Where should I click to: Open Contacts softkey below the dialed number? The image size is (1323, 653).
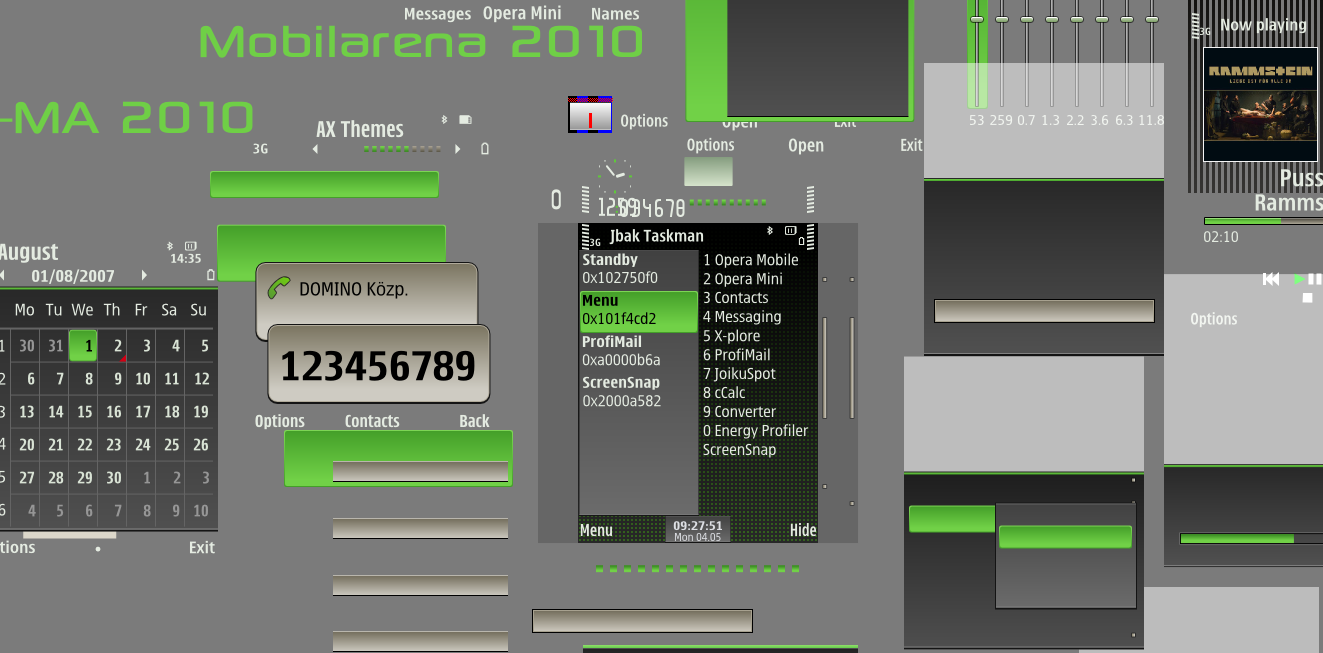(x=372, y=421)
